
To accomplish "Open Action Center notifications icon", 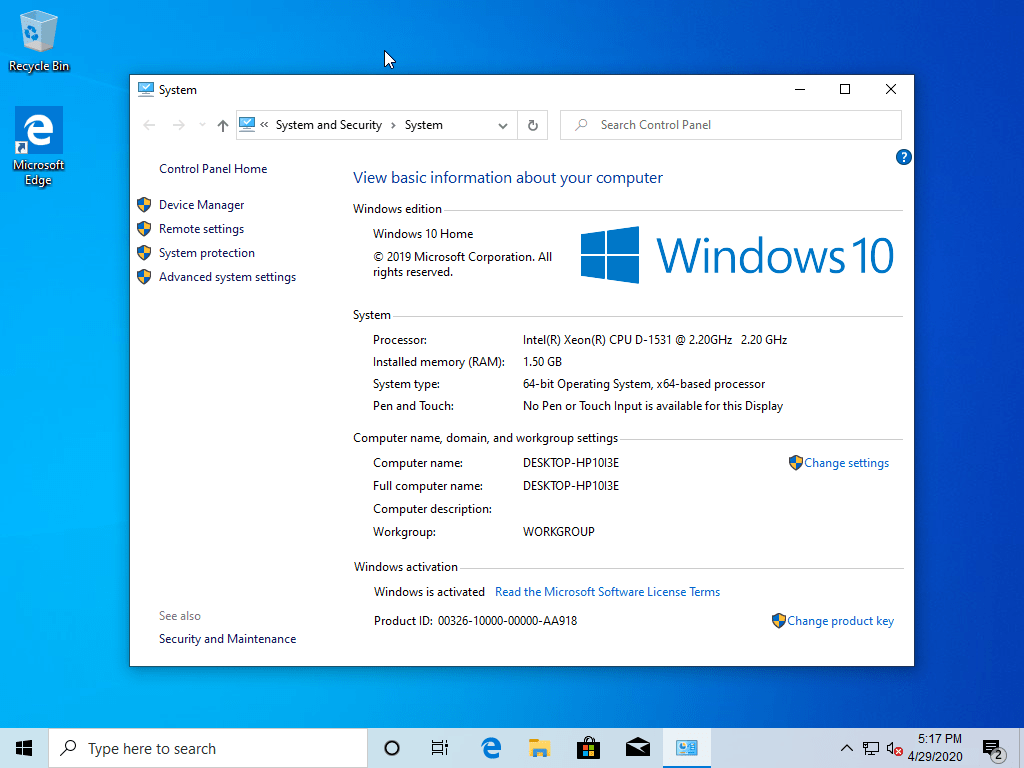I will [x=993, y=749].
